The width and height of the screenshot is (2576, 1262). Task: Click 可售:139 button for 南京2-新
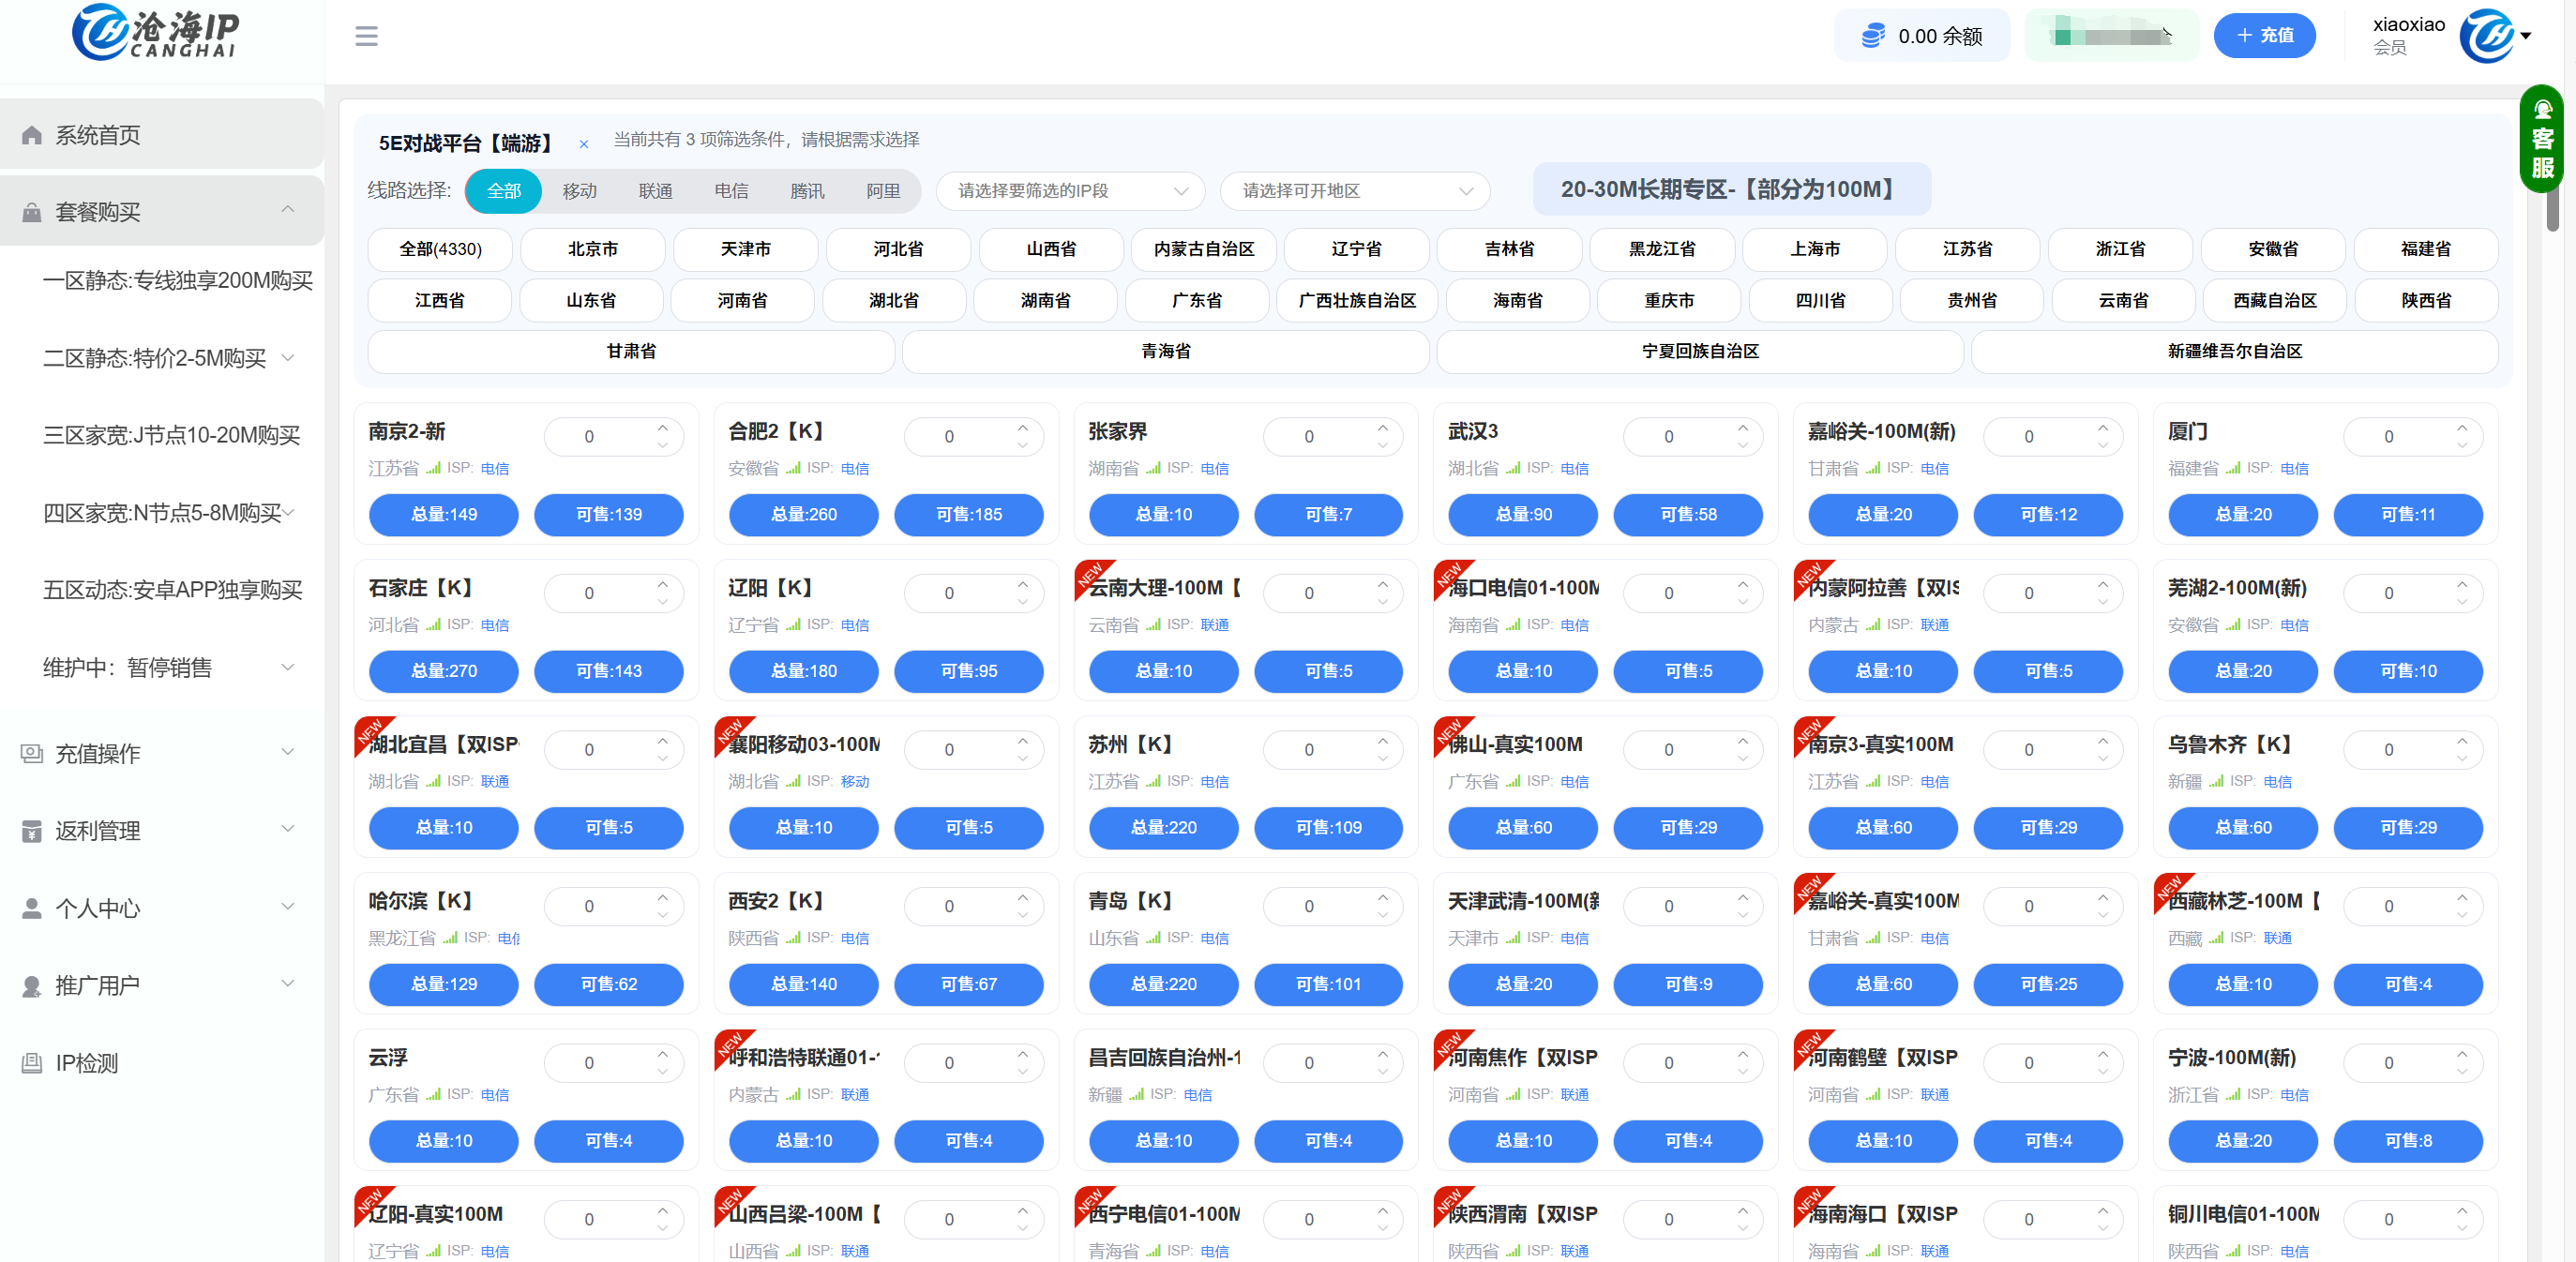pos(608,515)
